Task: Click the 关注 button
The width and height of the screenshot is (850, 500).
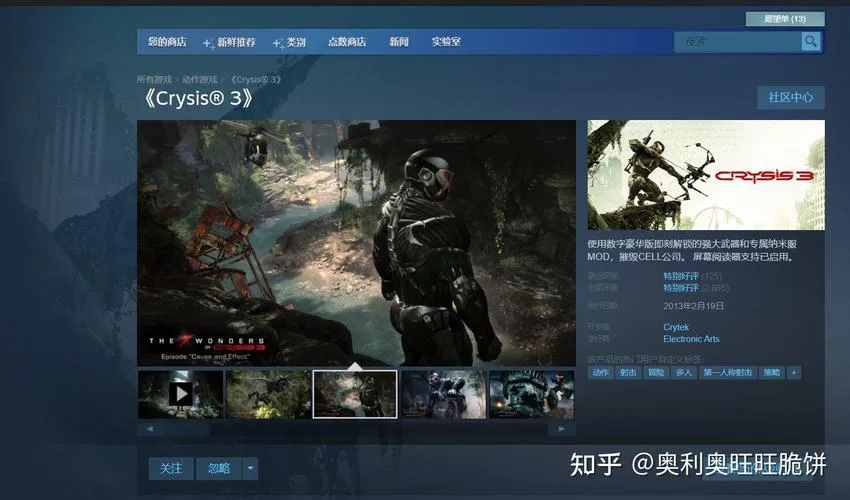Action: coord(171,469)
